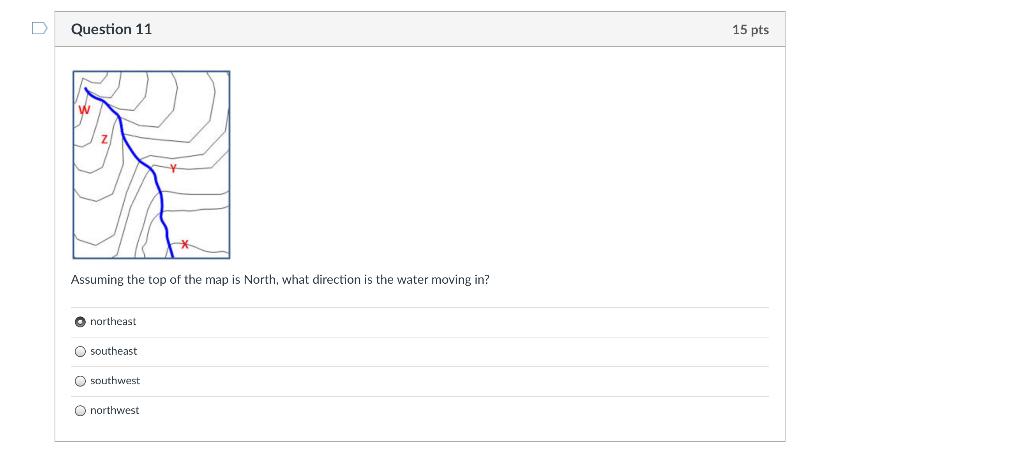Screen dimensions: 1024x463
Task: Click the 'southwest' answer label text
Action: (x=115, y=381)
